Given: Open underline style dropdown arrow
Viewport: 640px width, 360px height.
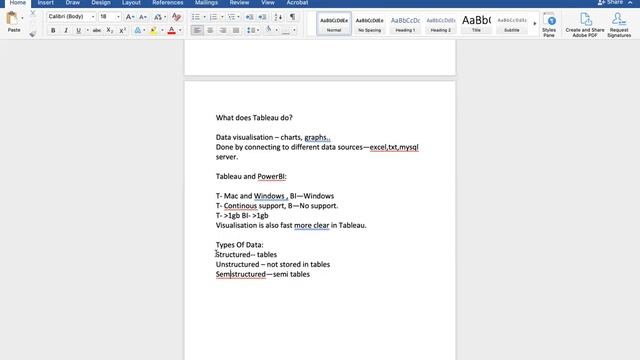Looking at the screenshot, I should [x=87, y=30].
